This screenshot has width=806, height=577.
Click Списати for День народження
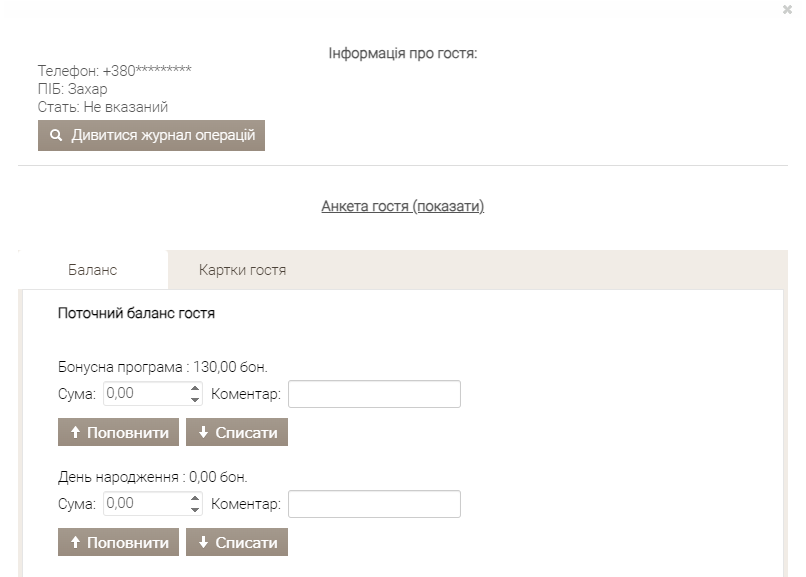(x=237, y=542)
